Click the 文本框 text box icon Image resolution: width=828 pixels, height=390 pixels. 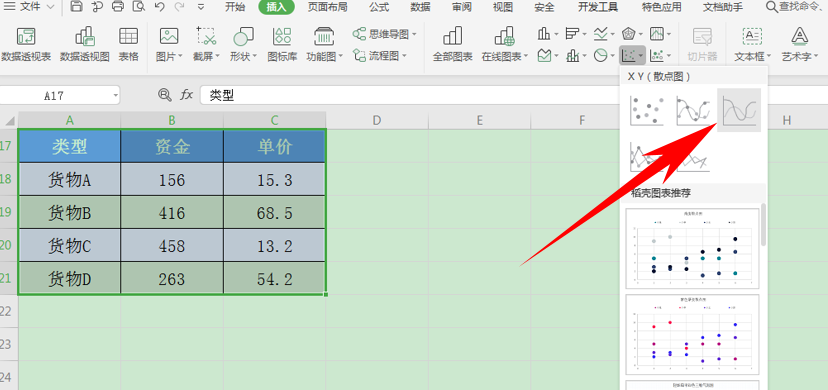point(752,36)
